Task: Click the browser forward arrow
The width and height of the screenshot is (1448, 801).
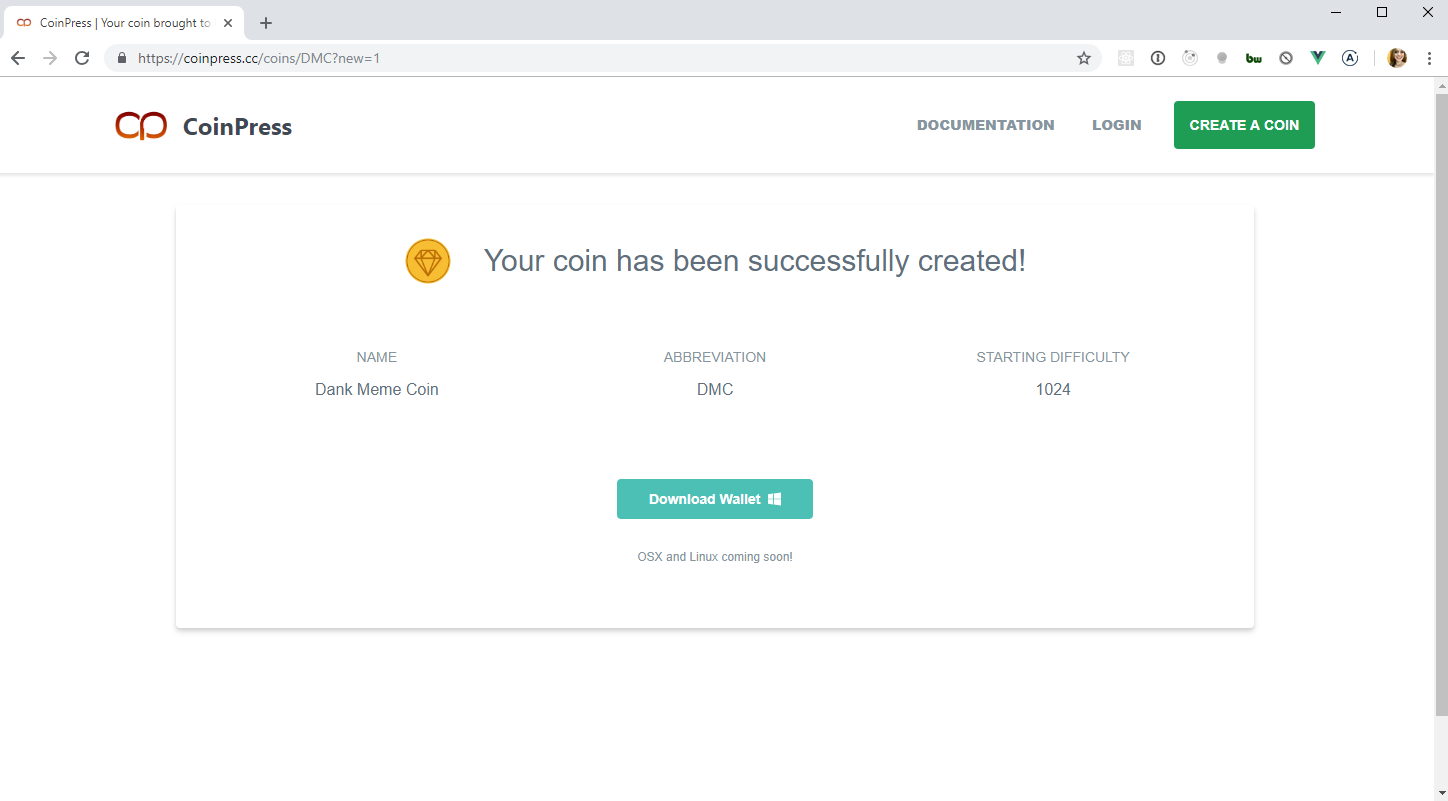Action: [50, 58]
